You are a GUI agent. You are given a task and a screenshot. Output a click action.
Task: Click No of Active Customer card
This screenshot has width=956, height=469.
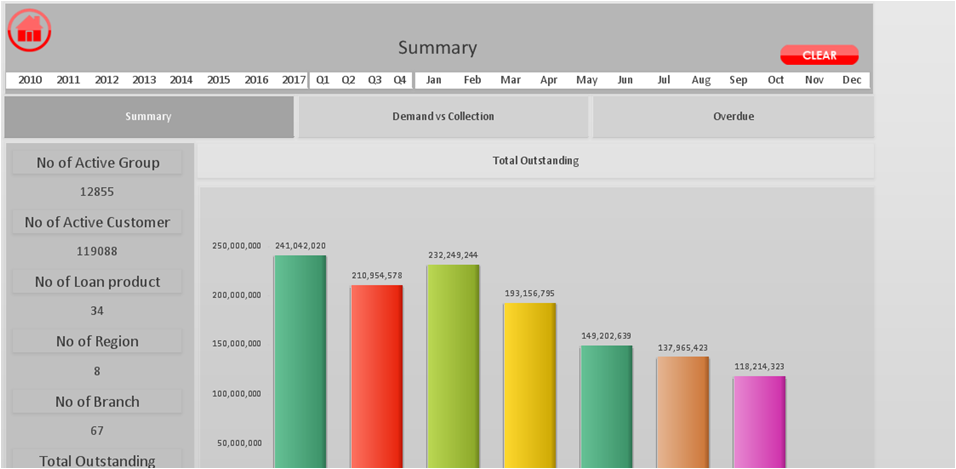(x=98, y=223)
